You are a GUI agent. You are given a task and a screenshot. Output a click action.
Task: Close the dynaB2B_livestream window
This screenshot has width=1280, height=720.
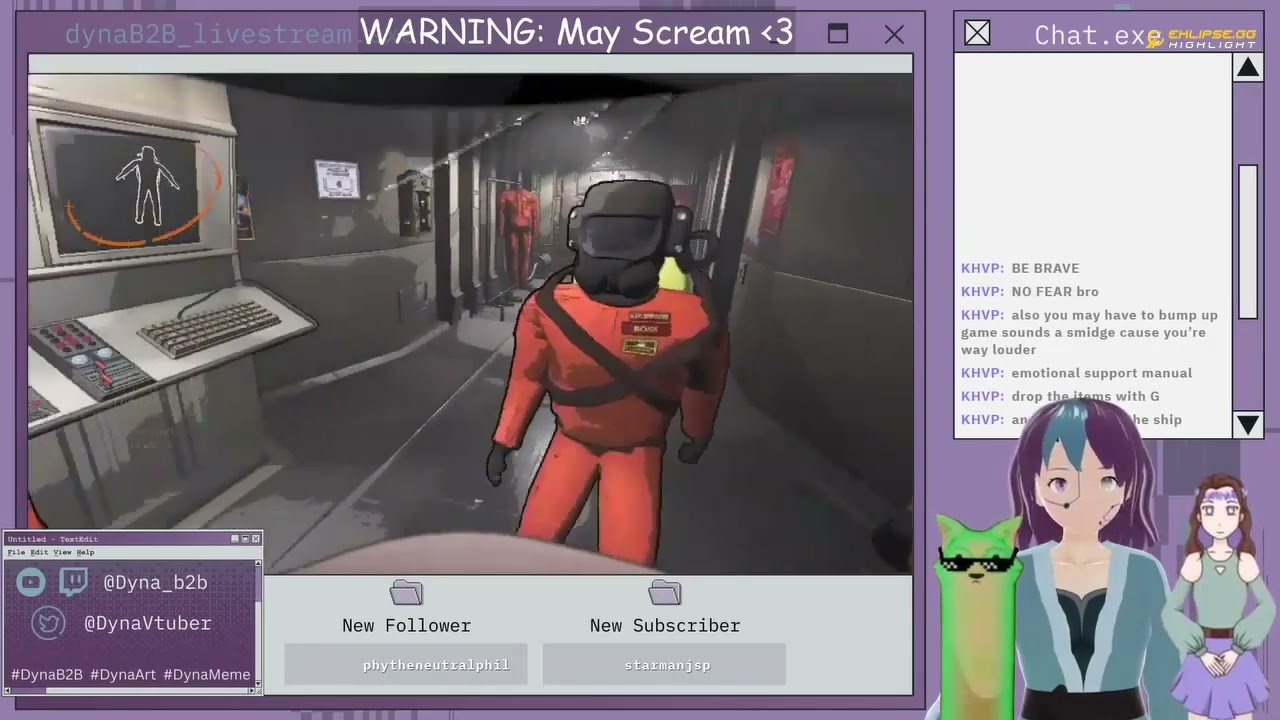coord(894,35)
